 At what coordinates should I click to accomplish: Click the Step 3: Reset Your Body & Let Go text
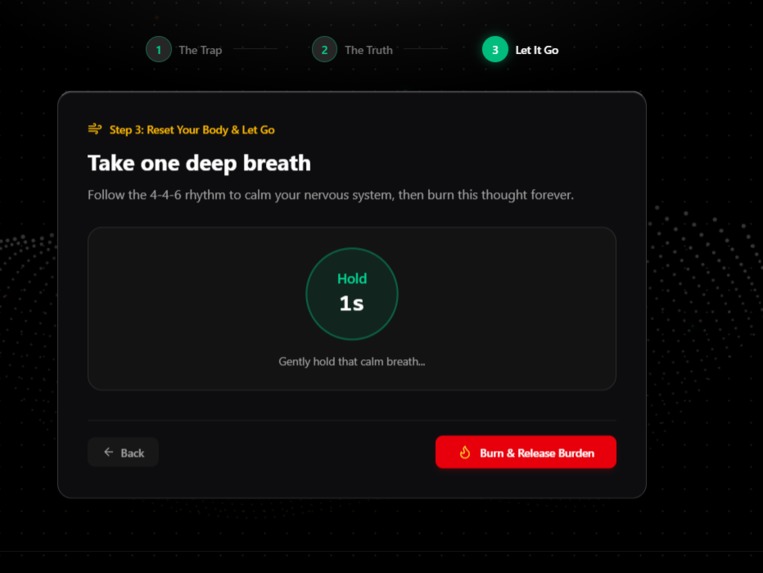[x=192, y=130]
